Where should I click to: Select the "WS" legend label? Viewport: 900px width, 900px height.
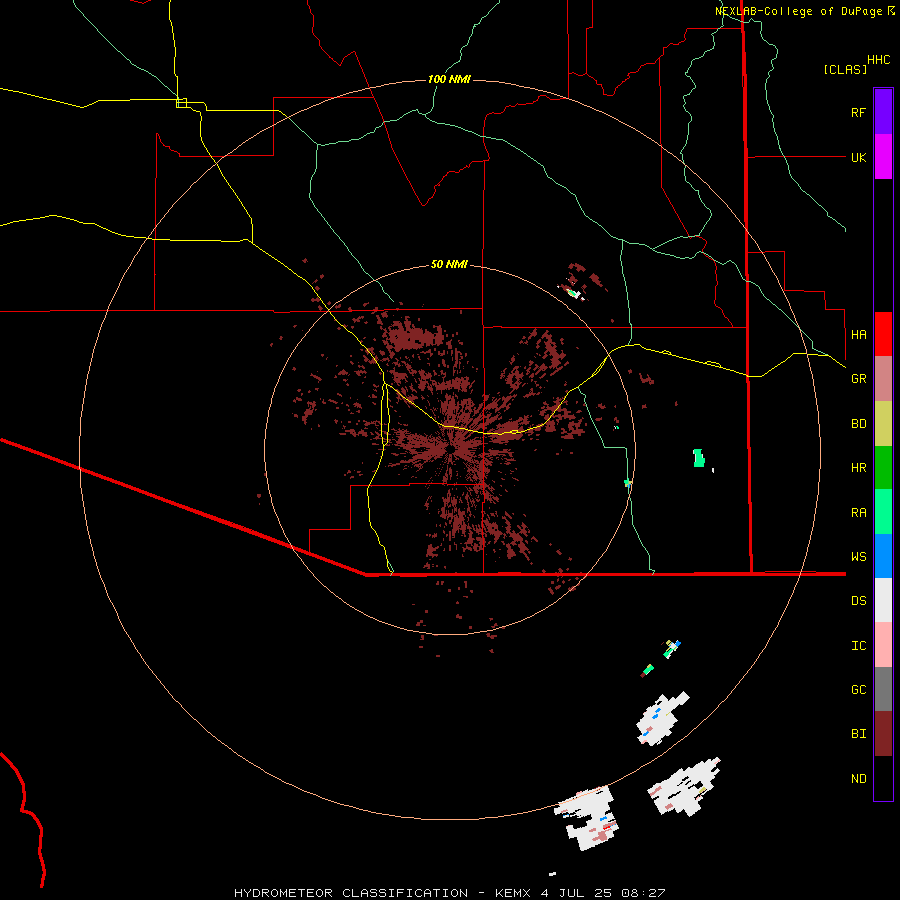pyautogui.click(x=858, y=557)
